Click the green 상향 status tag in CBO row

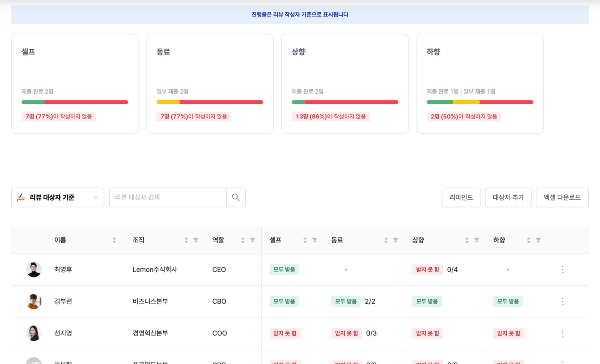427,301
